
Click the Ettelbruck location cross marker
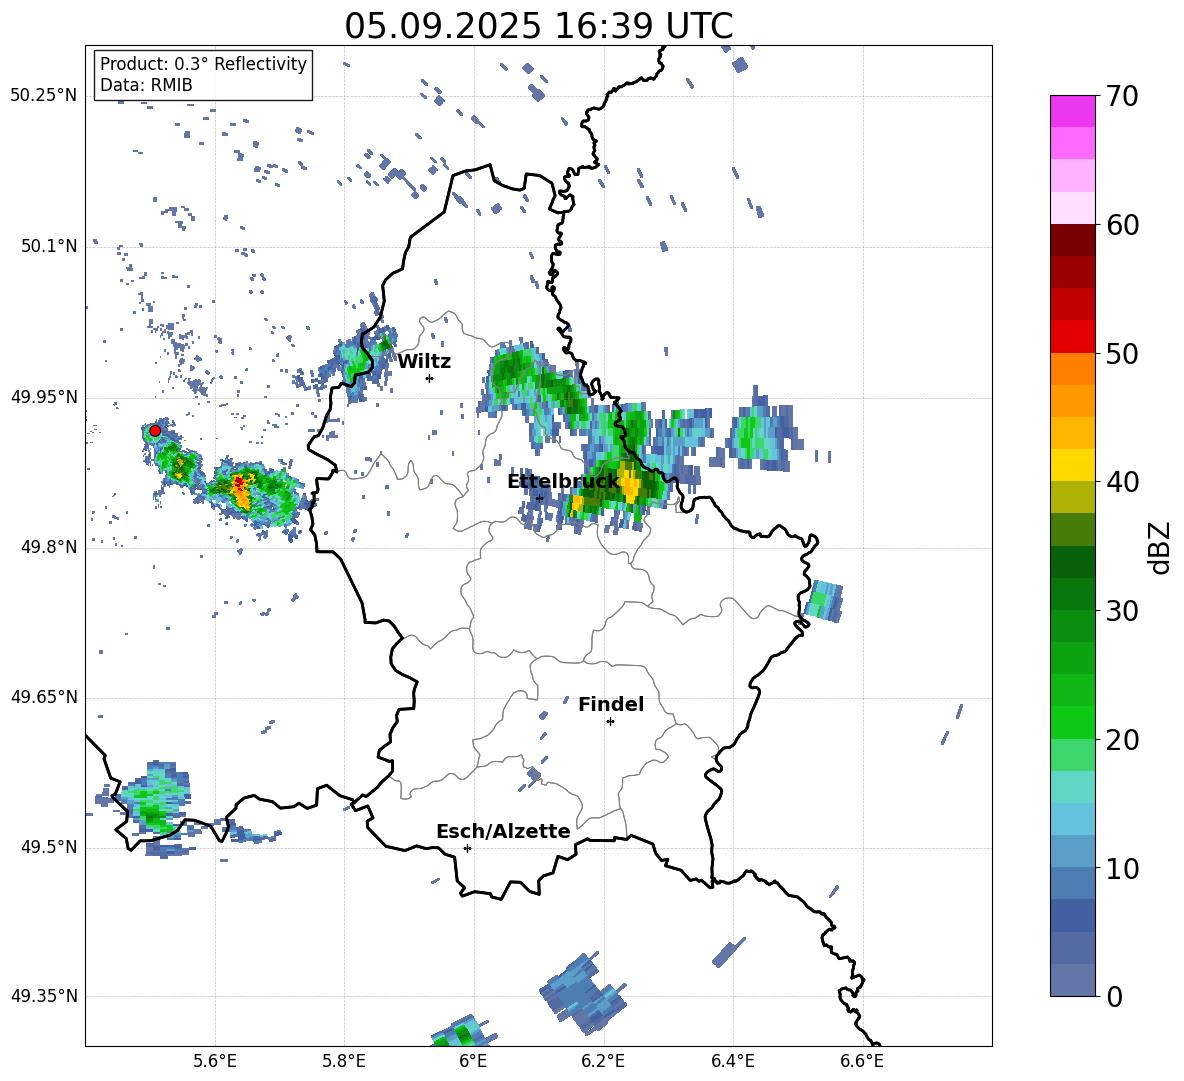(539, 498)
